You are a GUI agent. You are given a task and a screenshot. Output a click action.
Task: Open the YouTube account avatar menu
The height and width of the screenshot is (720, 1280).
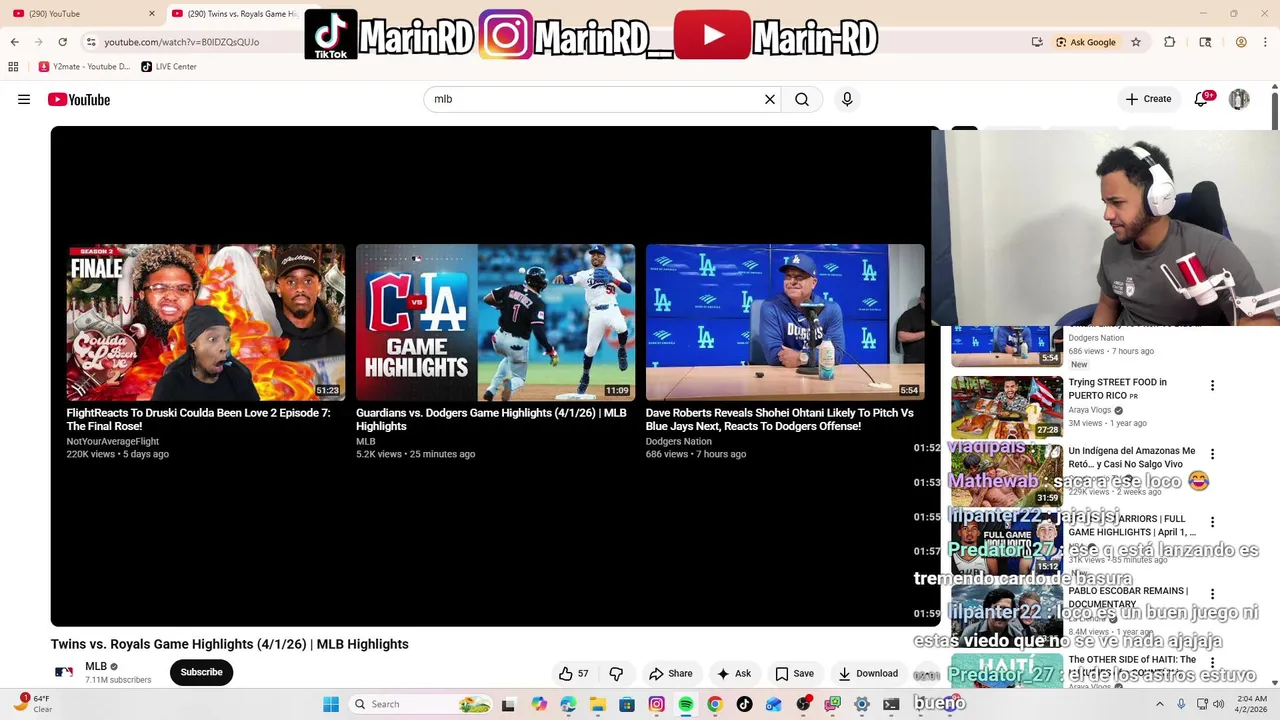[1239, 99]
